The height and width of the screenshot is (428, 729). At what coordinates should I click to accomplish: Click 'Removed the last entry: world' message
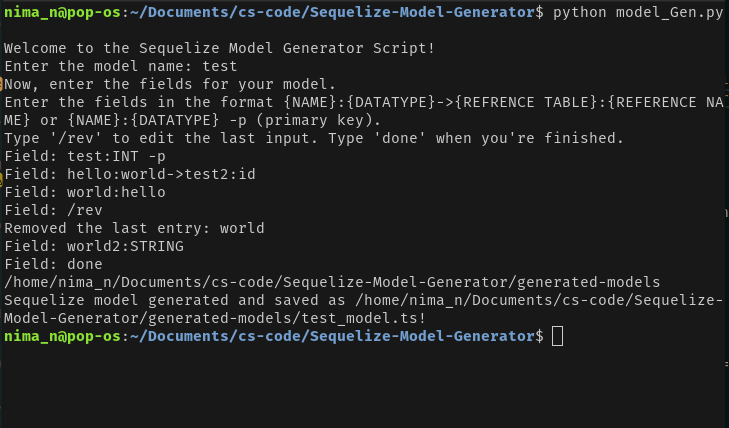point(134,228)
